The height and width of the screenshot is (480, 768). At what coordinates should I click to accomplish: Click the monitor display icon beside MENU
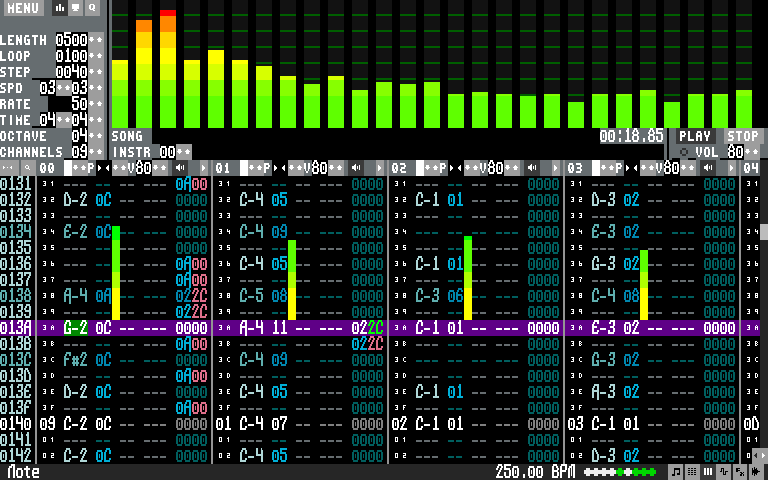click(x=76, y=7)
